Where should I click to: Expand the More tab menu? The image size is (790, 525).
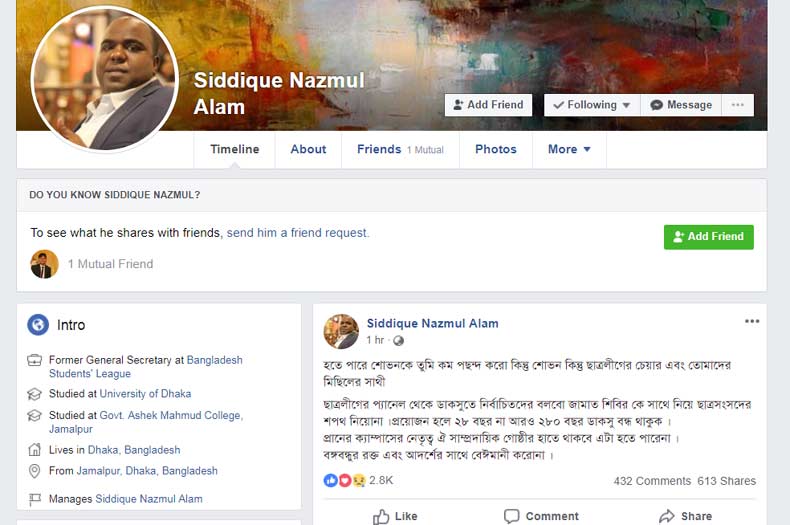[x=569, y=149]
